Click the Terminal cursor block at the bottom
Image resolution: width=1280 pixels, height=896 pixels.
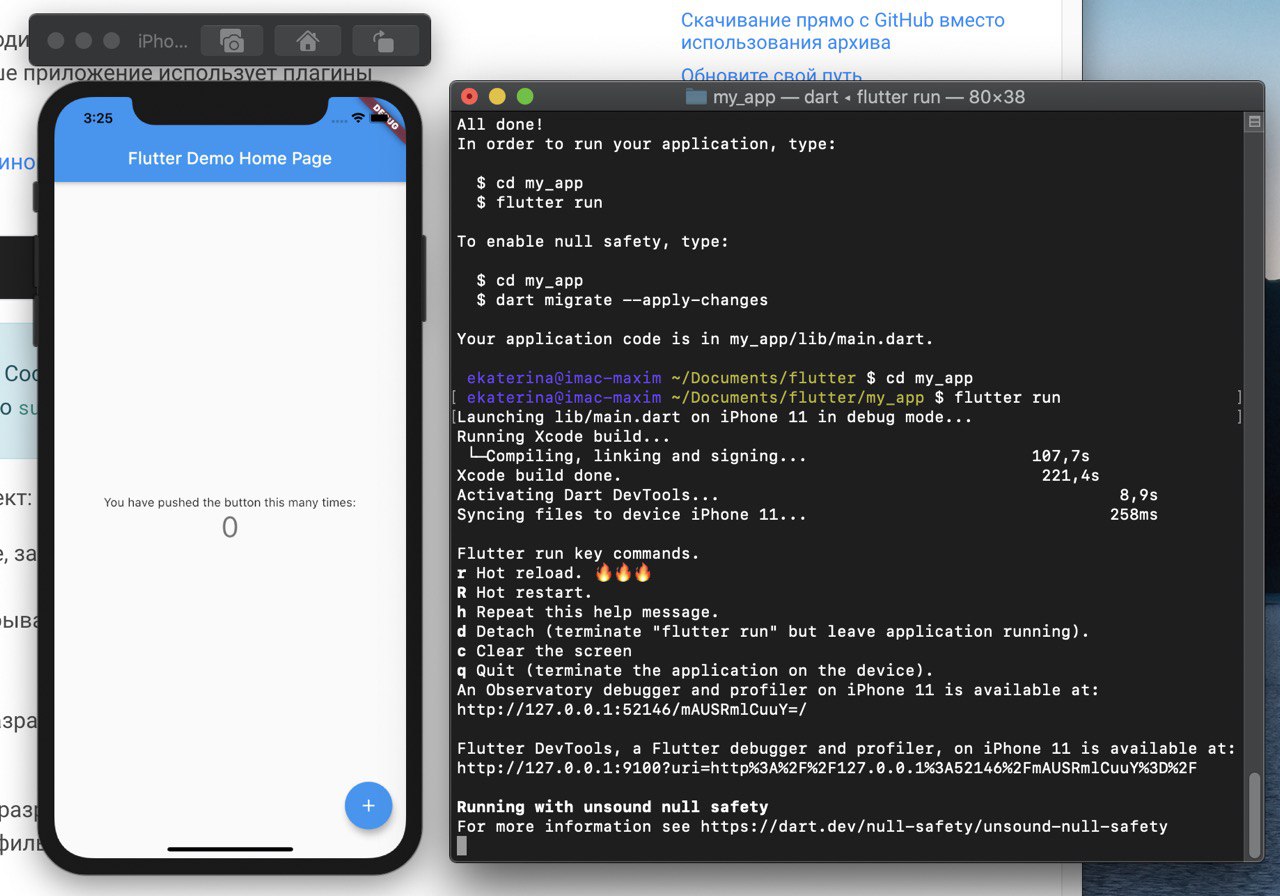tap(461, 846)
